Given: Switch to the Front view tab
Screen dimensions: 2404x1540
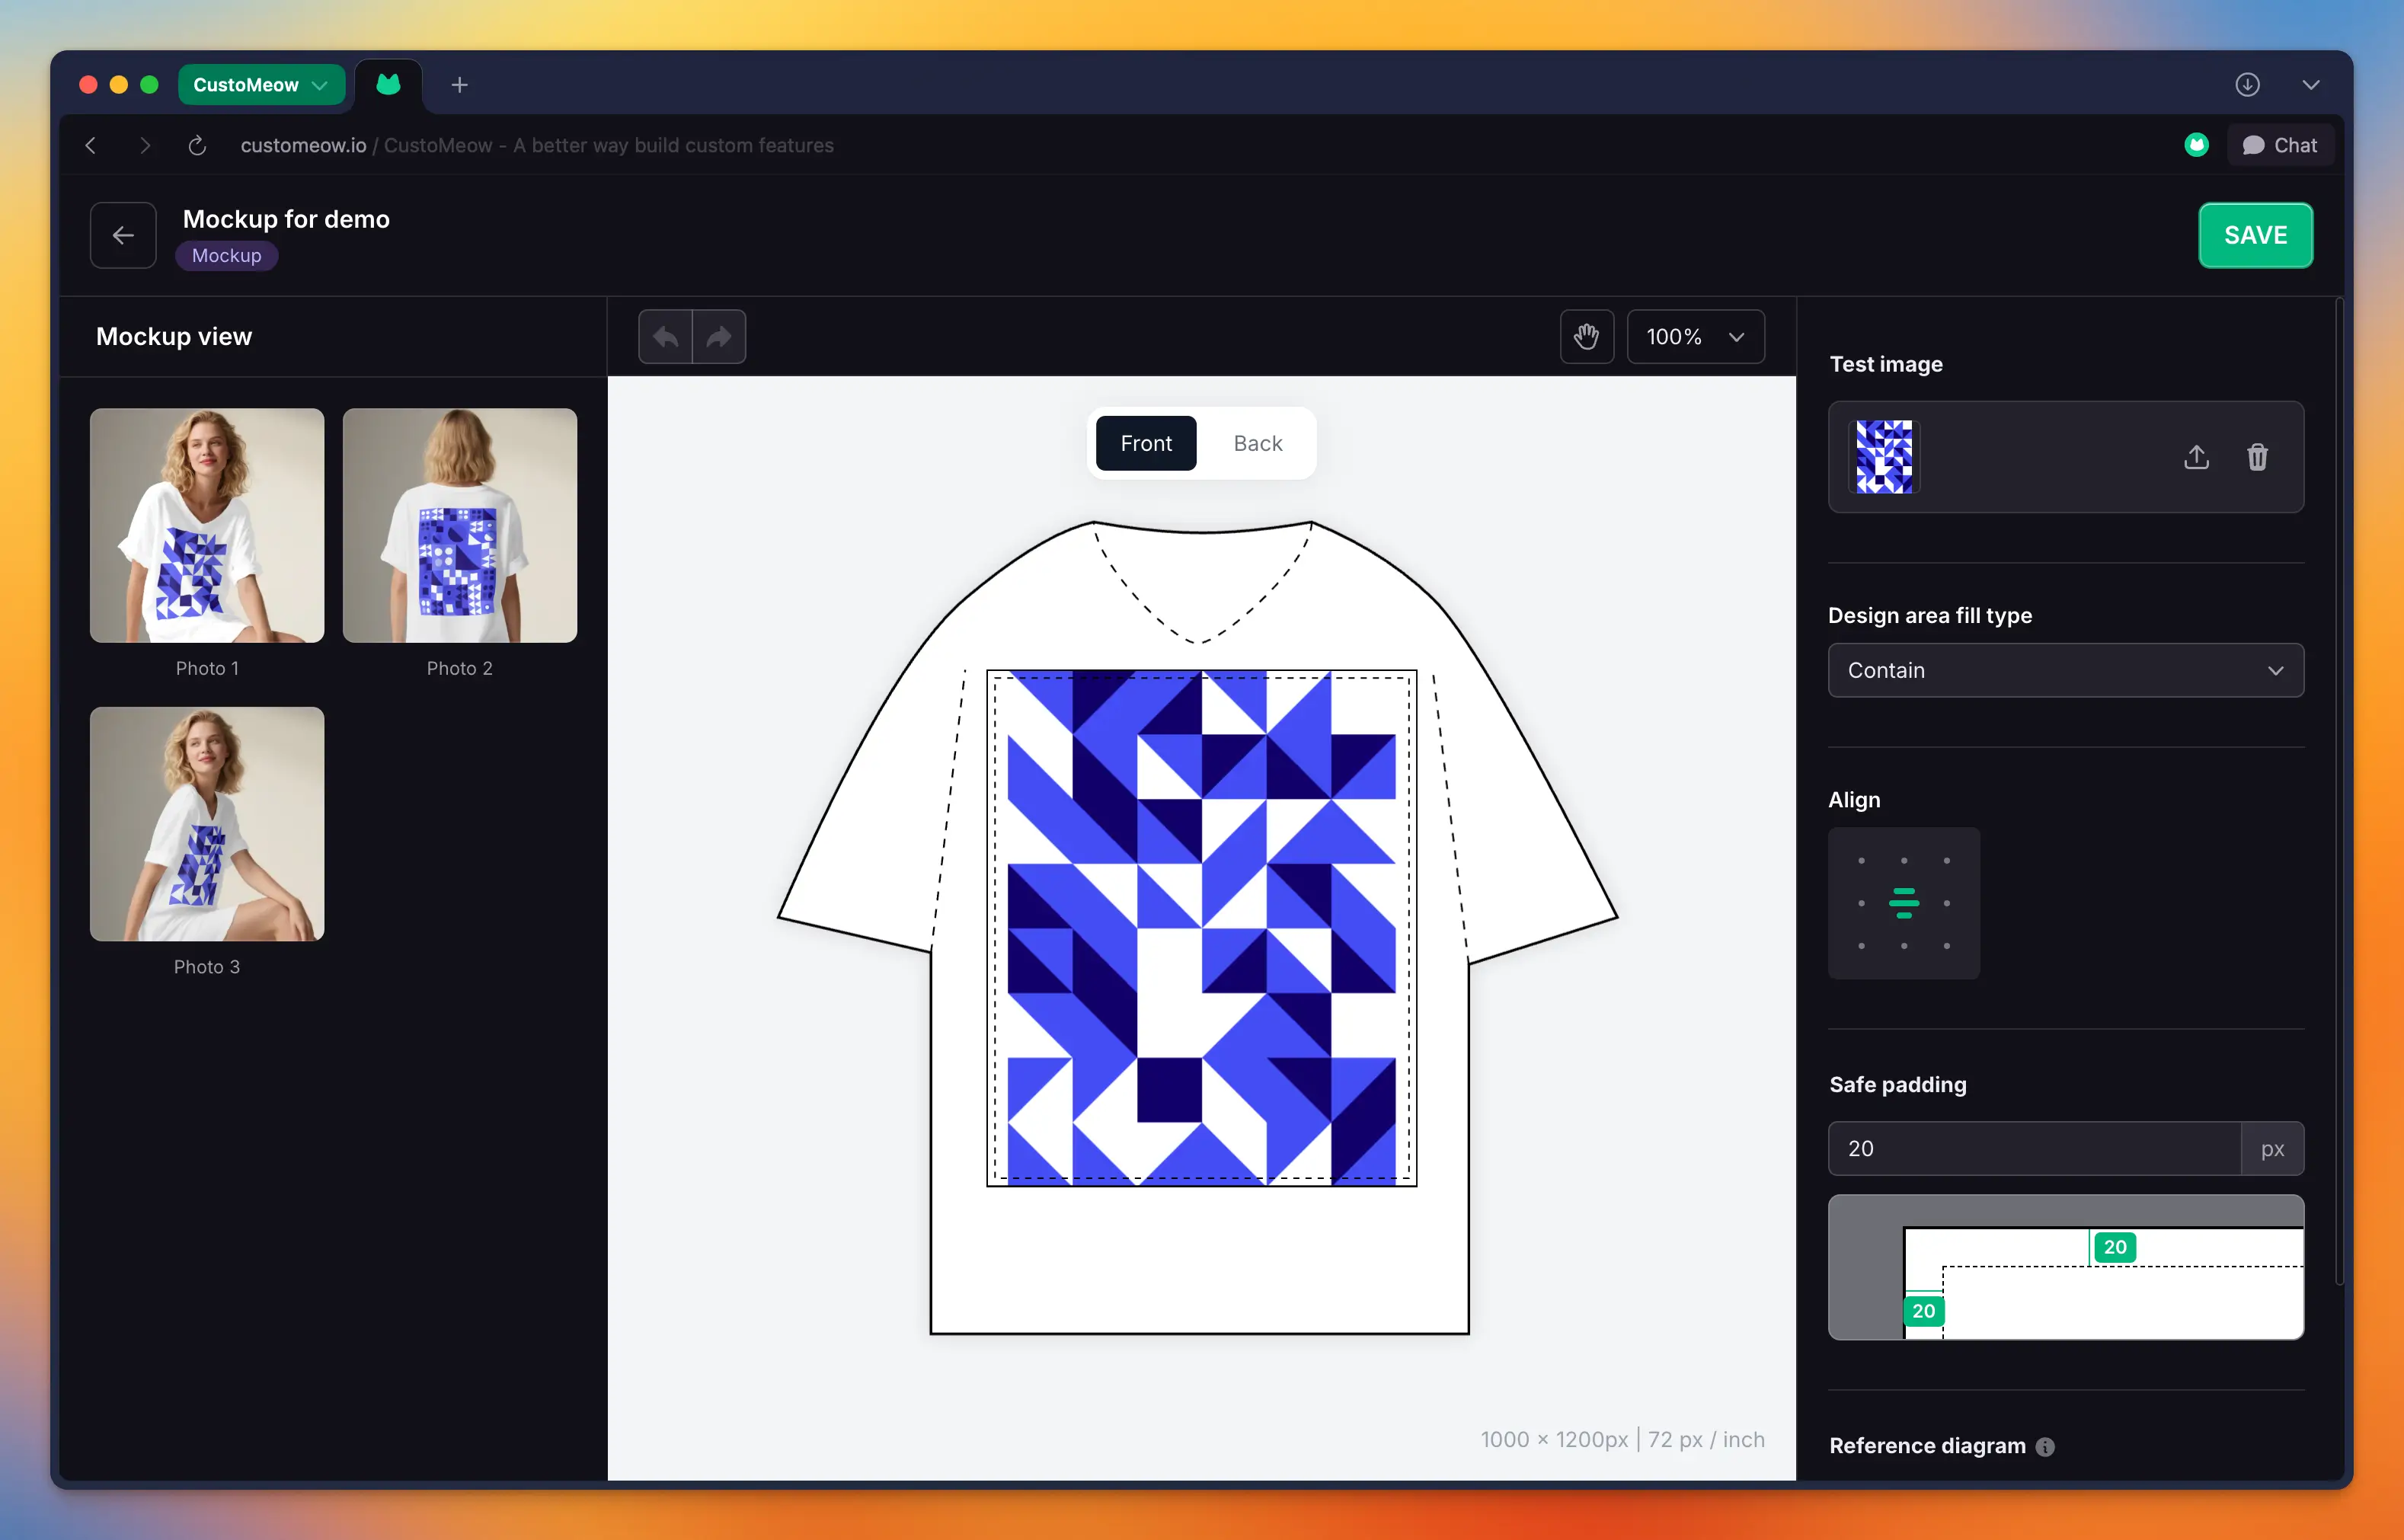Looking at the screenshot, I should (1145, 443).
